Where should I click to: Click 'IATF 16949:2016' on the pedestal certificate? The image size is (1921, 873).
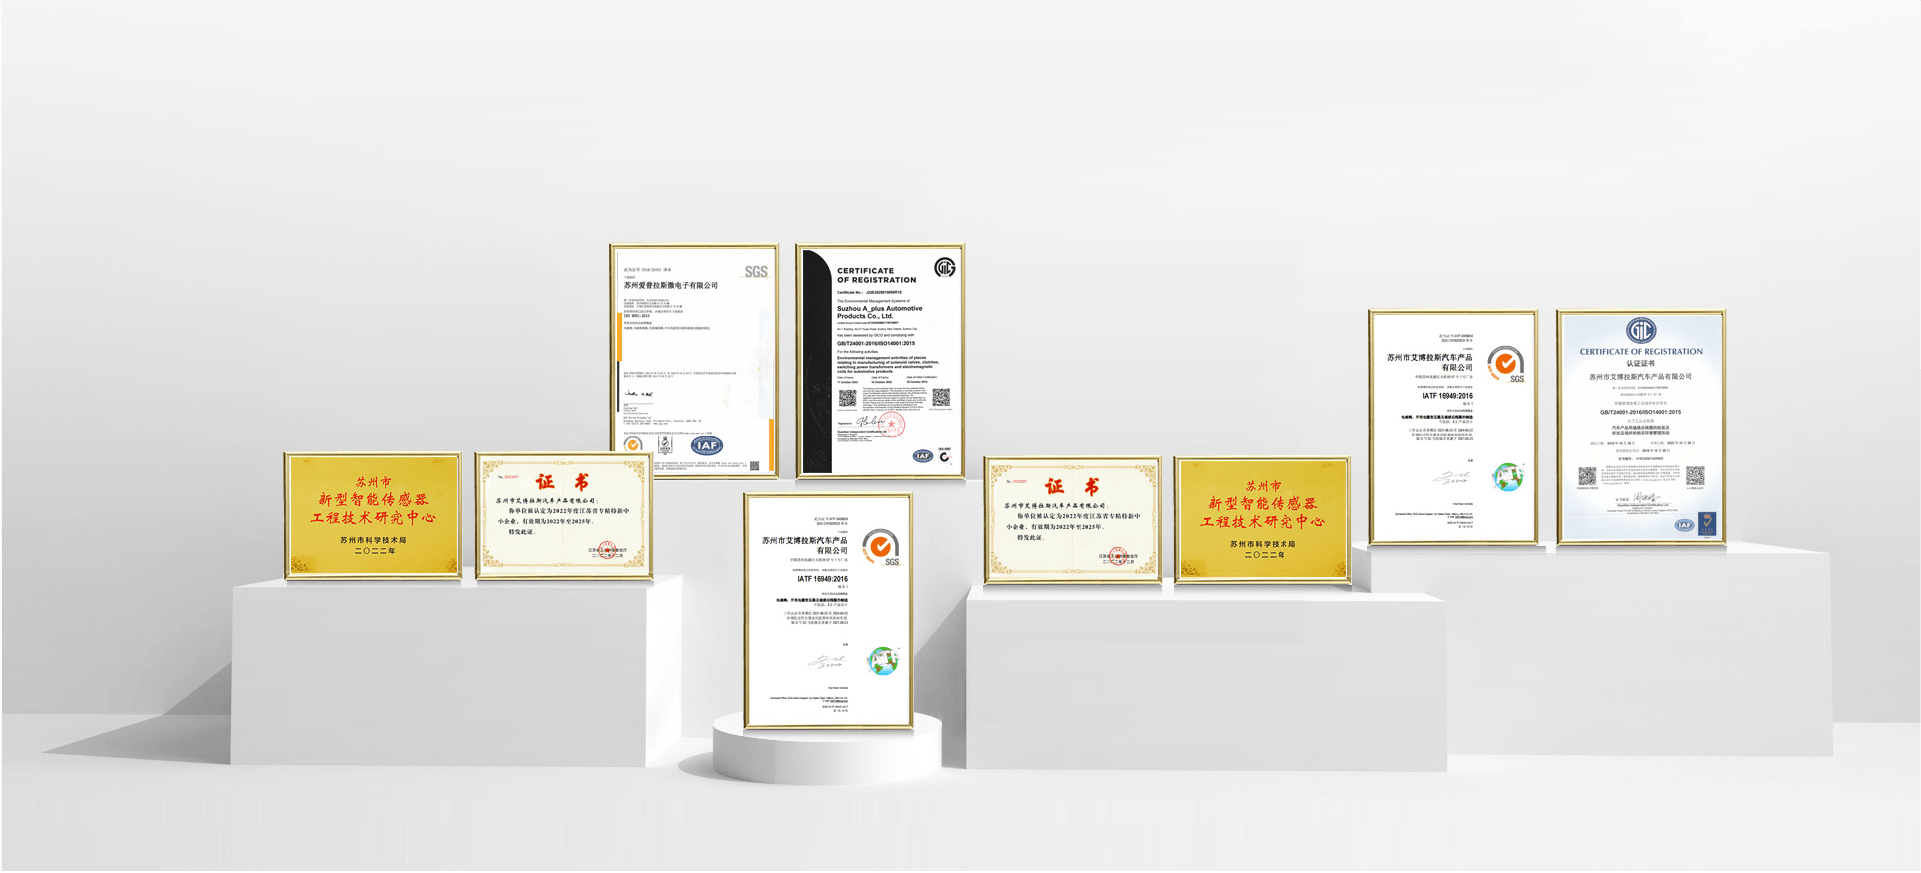tap(822, 579)
